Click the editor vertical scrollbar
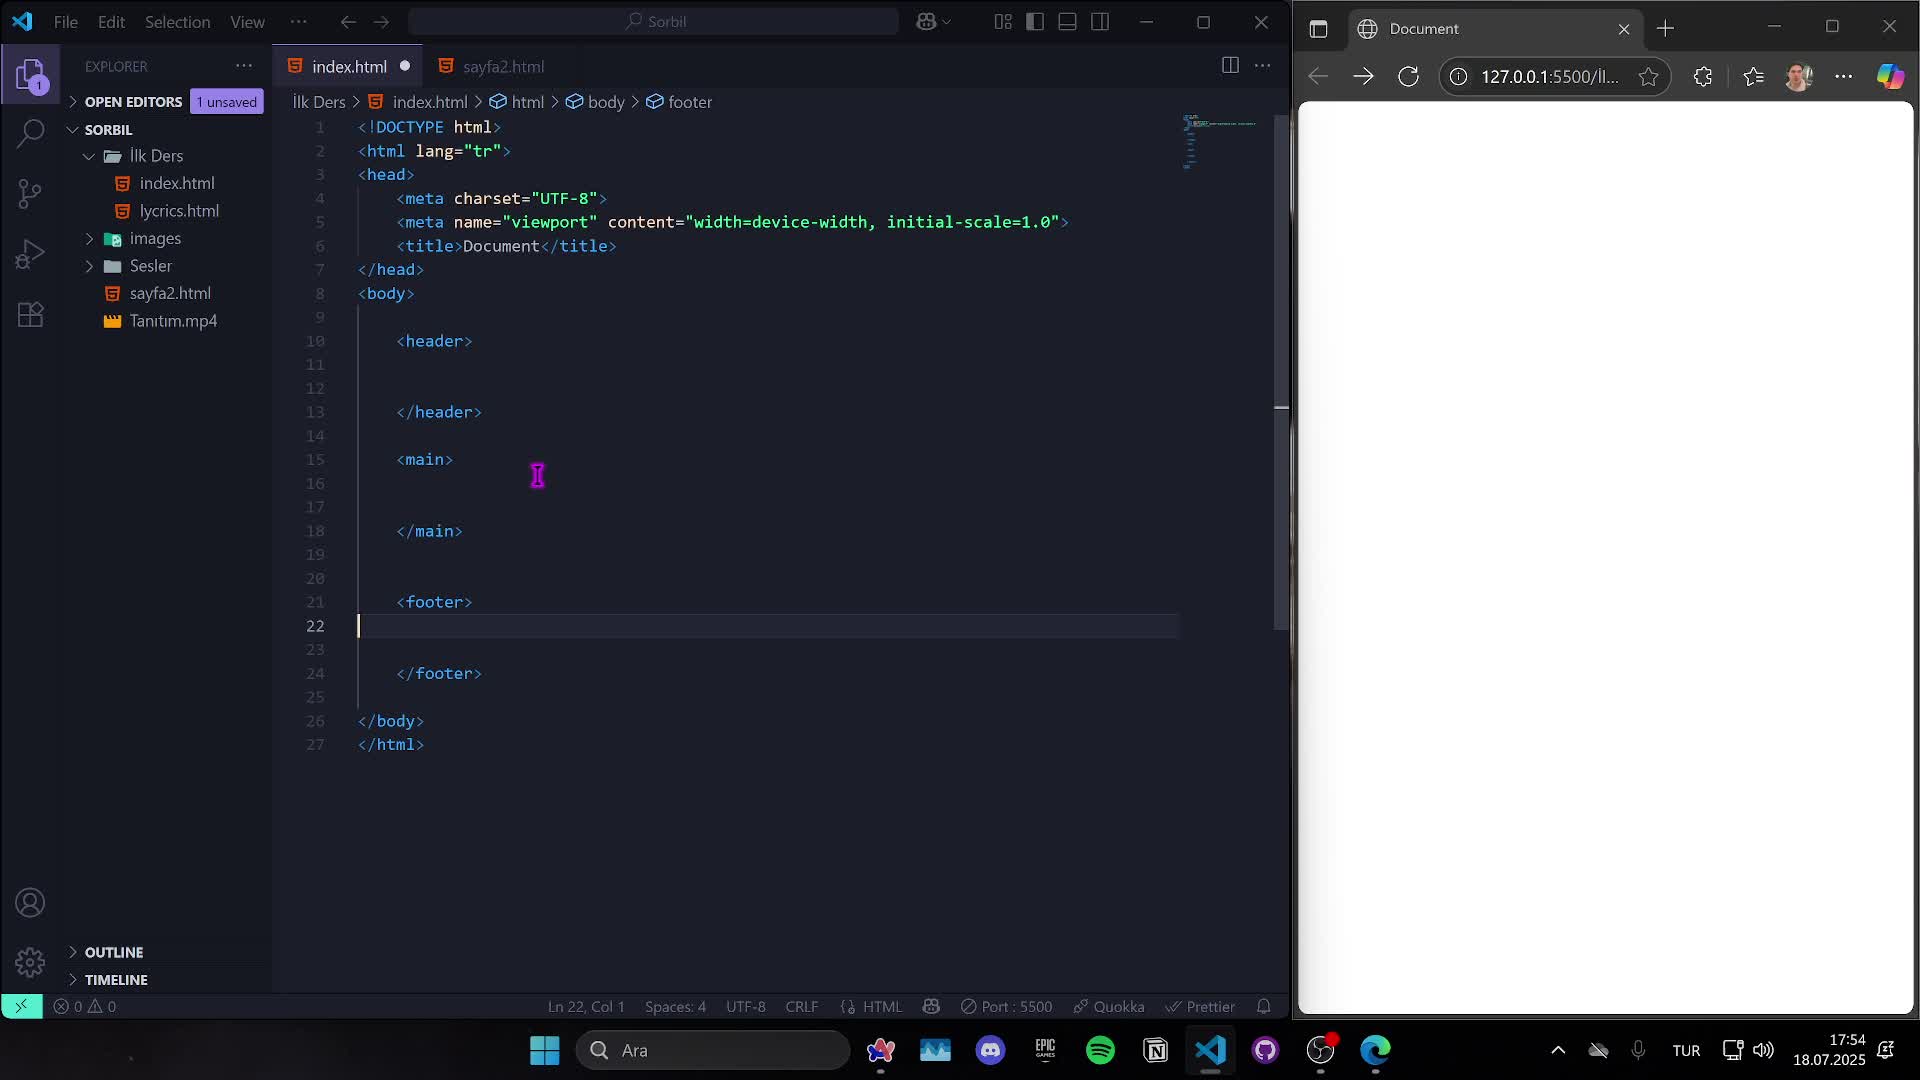The width and height of the screenshot is (1920, 1080). point(1281,372)
